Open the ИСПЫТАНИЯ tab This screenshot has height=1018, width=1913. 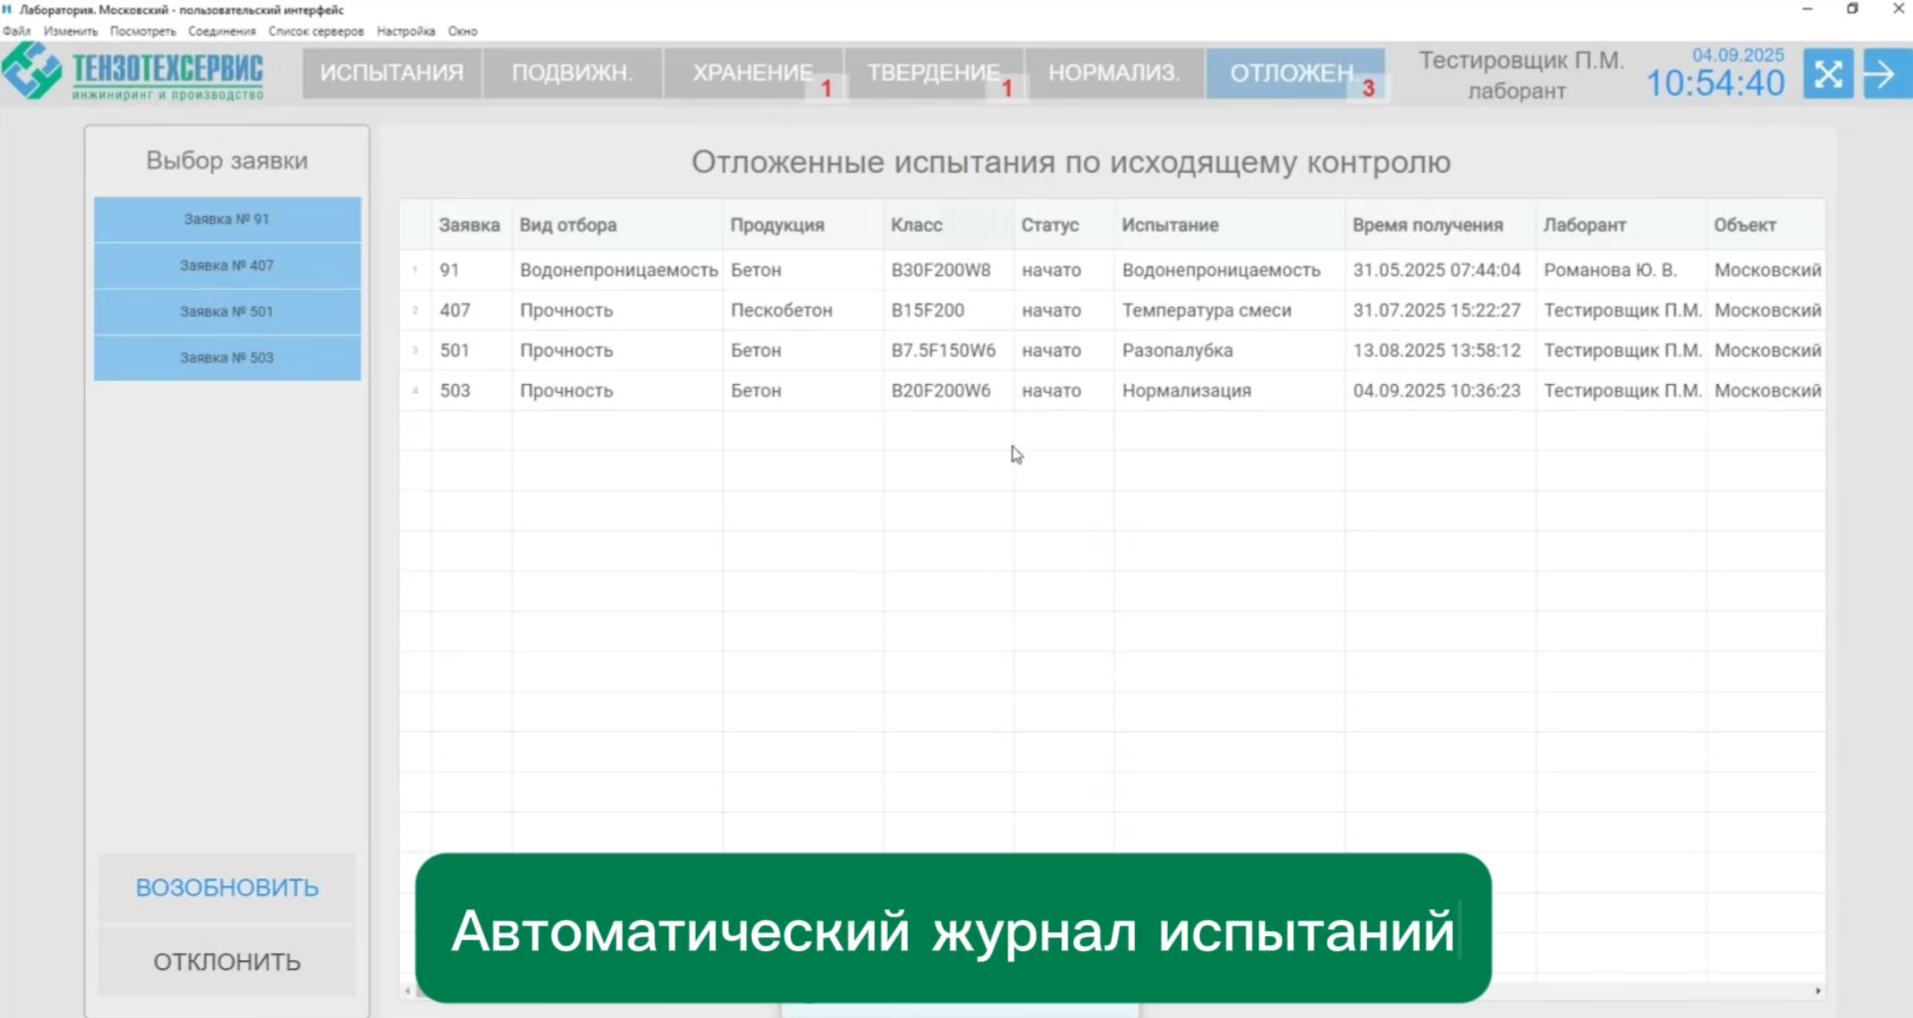click(x=391, y=73)
